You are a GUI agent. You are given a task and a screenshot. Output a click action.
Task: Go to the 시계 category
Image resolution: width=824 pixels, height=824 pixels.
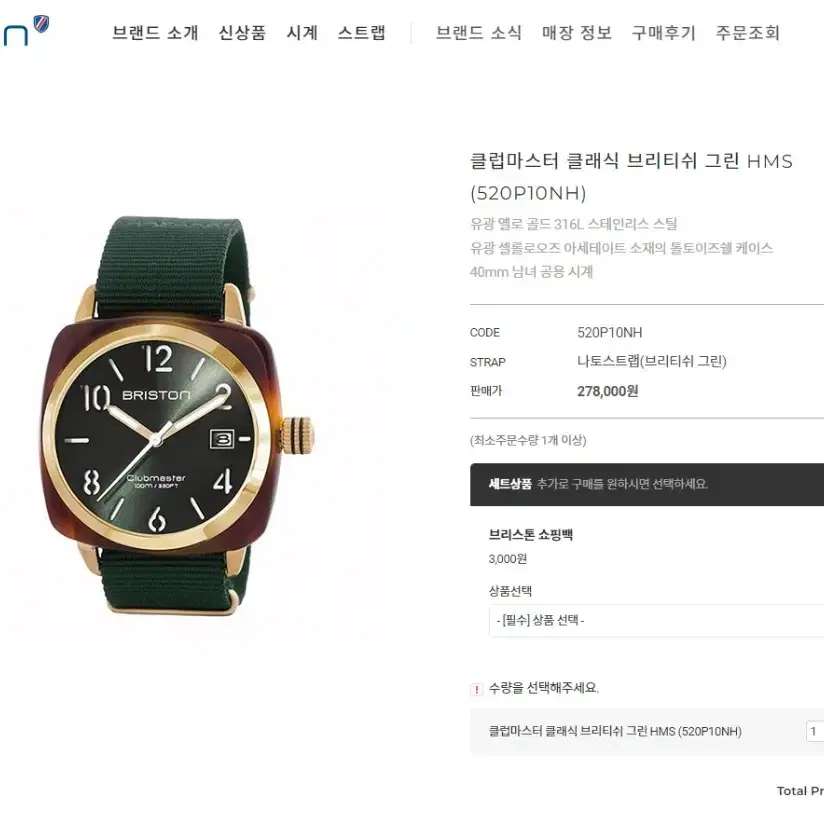pyautogui.click(x=302, y=33)
